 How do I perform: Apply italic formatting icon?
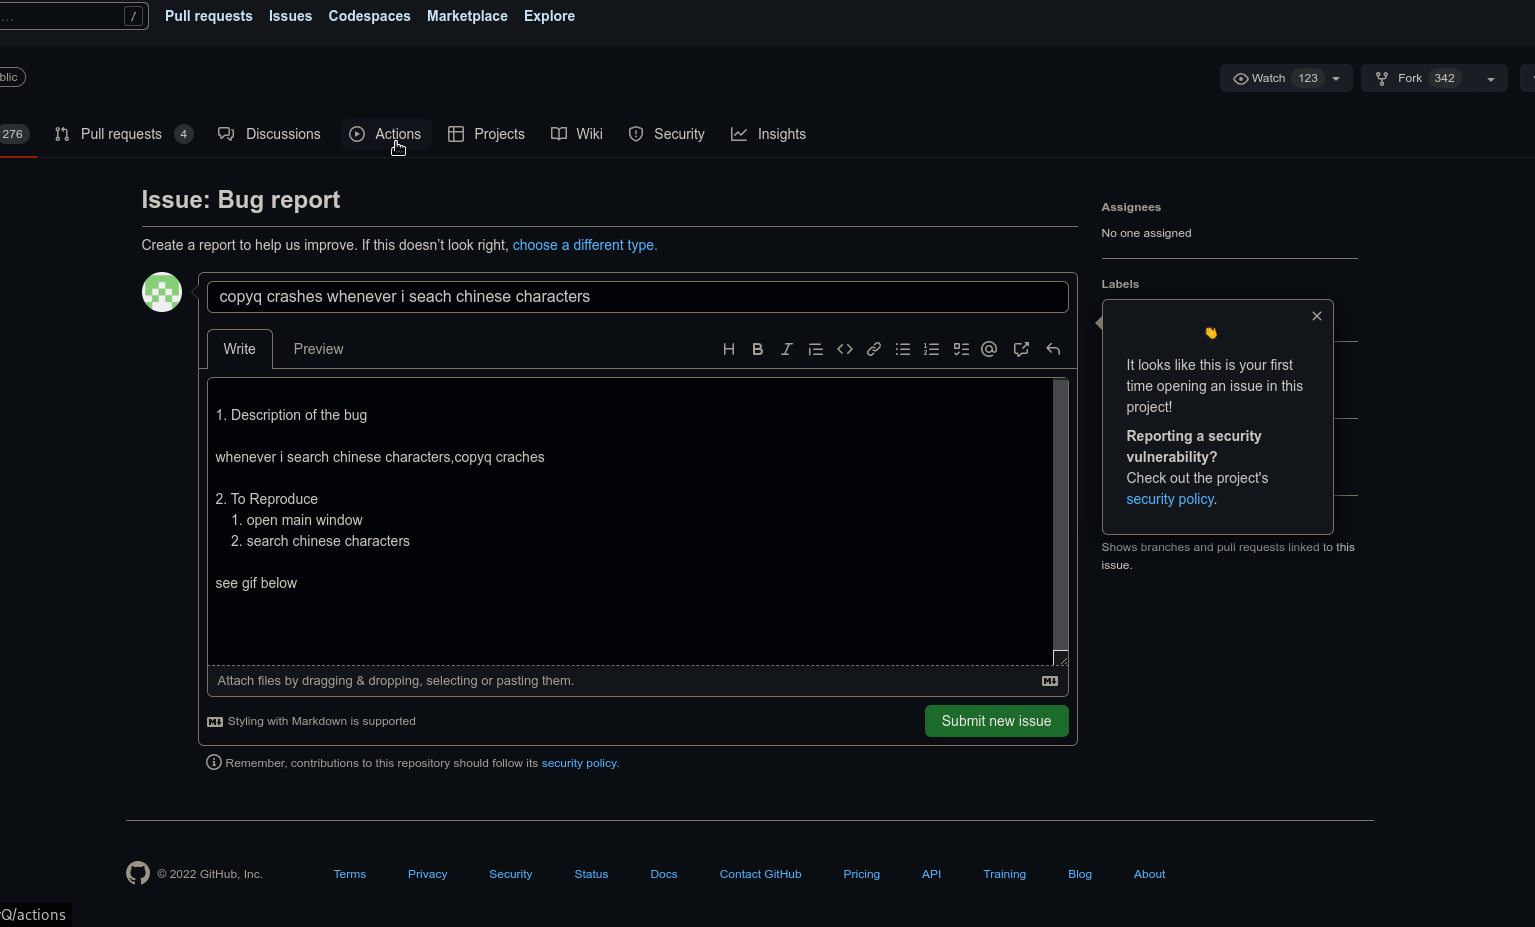click(x=787, y=349)
